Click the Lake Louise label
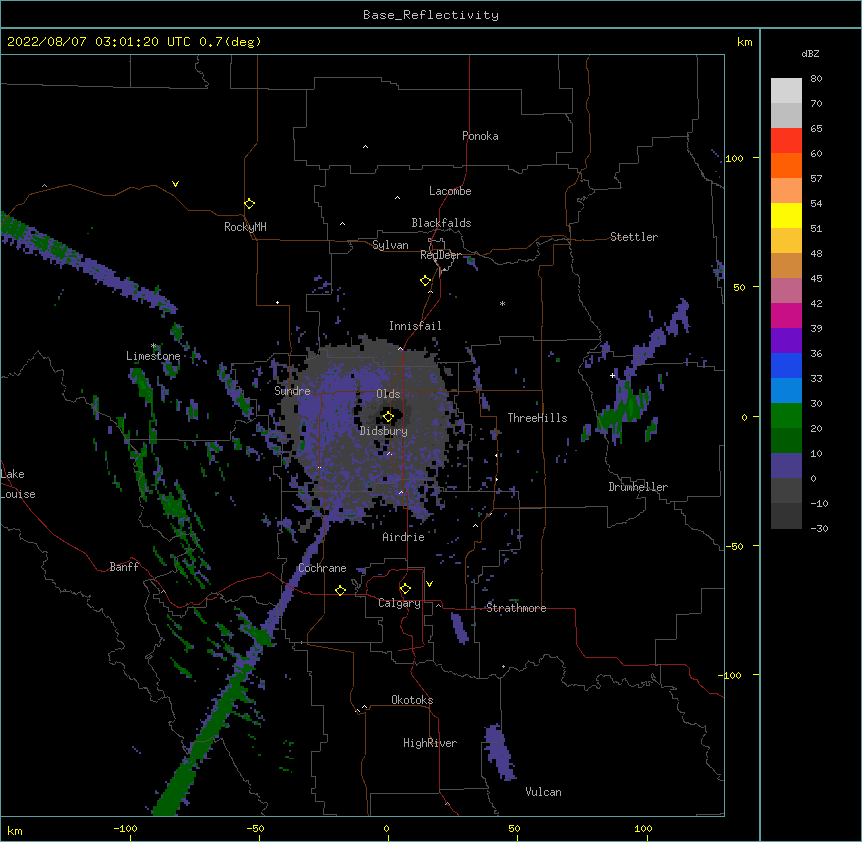Image resolution: width=862 pixels, height=842 pixels. [x=18, y=484]
